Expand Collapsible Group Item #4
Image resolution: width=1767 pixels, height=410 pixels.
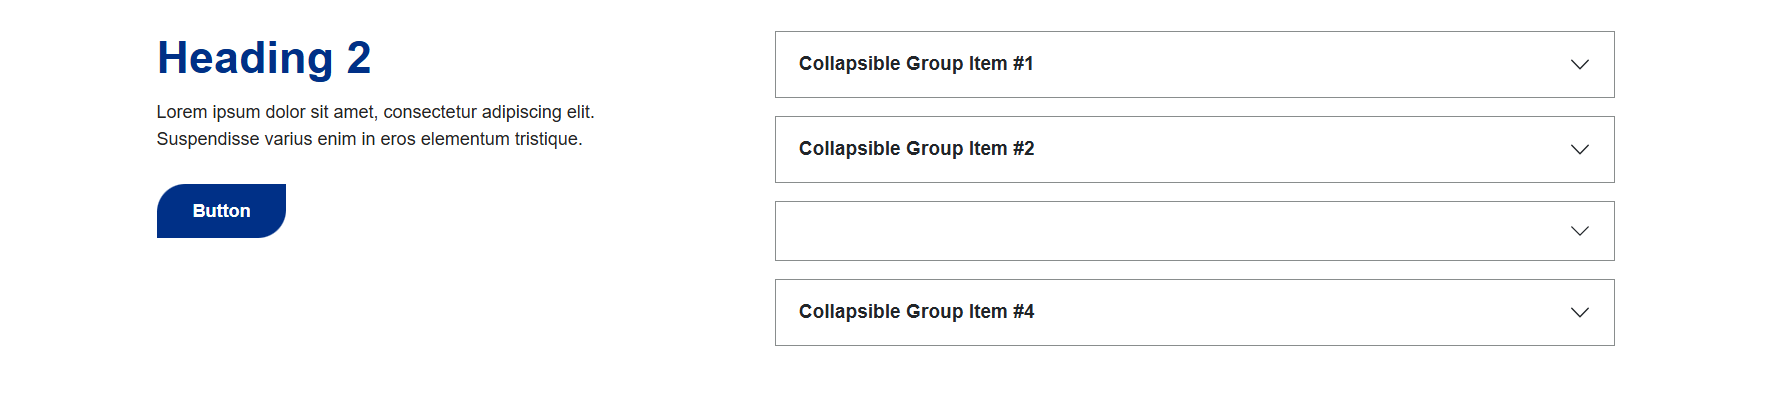[x=1194, y=313]
